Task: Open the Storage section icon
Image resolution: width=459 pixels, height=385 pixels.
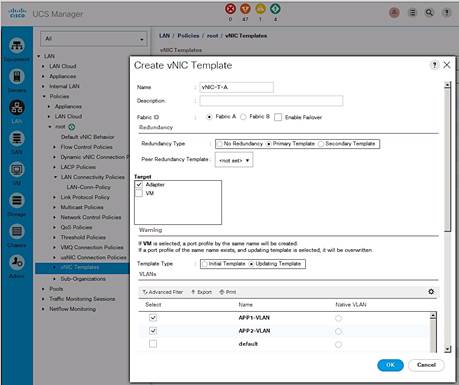Action: point(17,200)
